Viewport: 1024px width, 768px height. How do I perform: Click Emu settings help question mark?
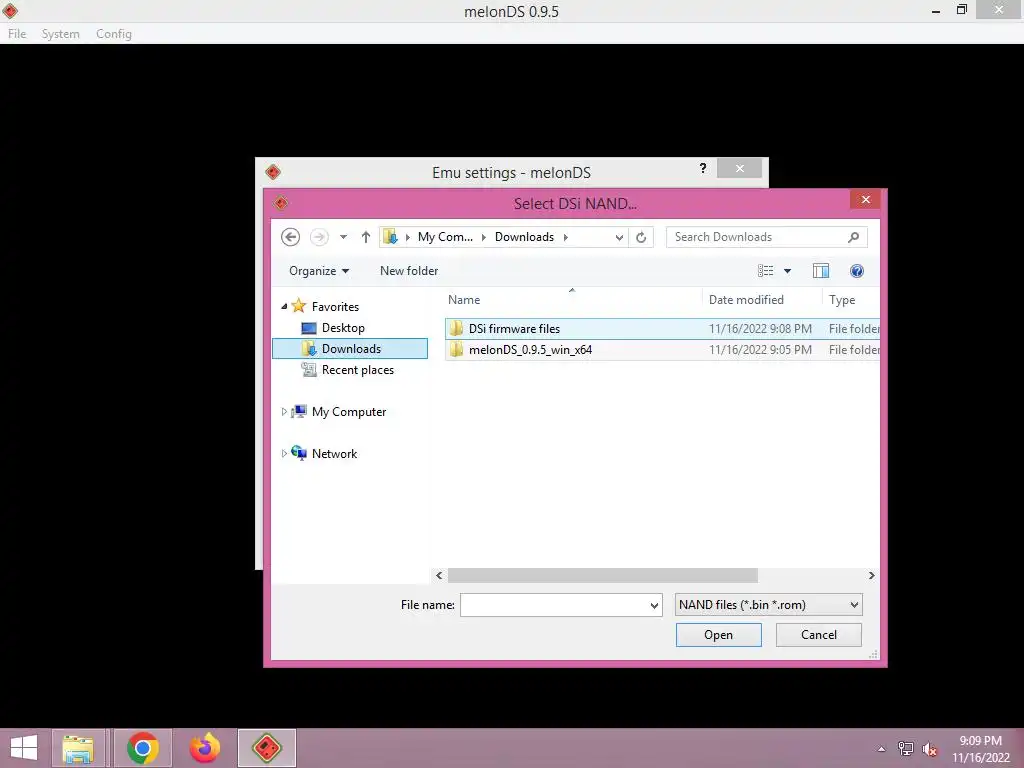703,168
